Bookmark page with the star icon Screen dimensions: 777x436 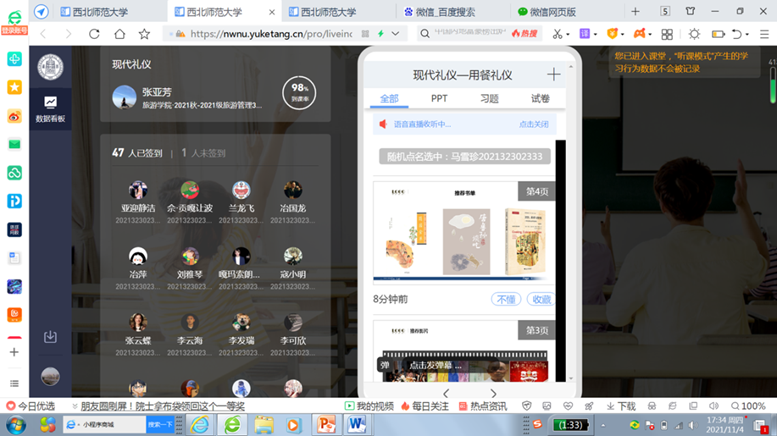[x=145, y=33]
